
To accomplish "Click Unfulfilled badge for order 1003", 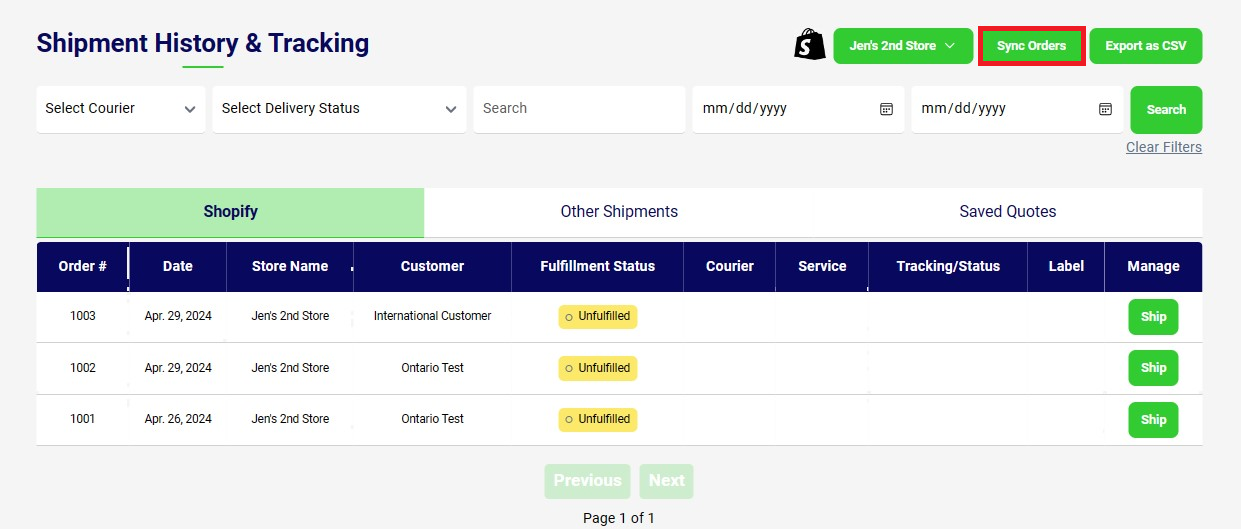I will click(x=598, y=316).
